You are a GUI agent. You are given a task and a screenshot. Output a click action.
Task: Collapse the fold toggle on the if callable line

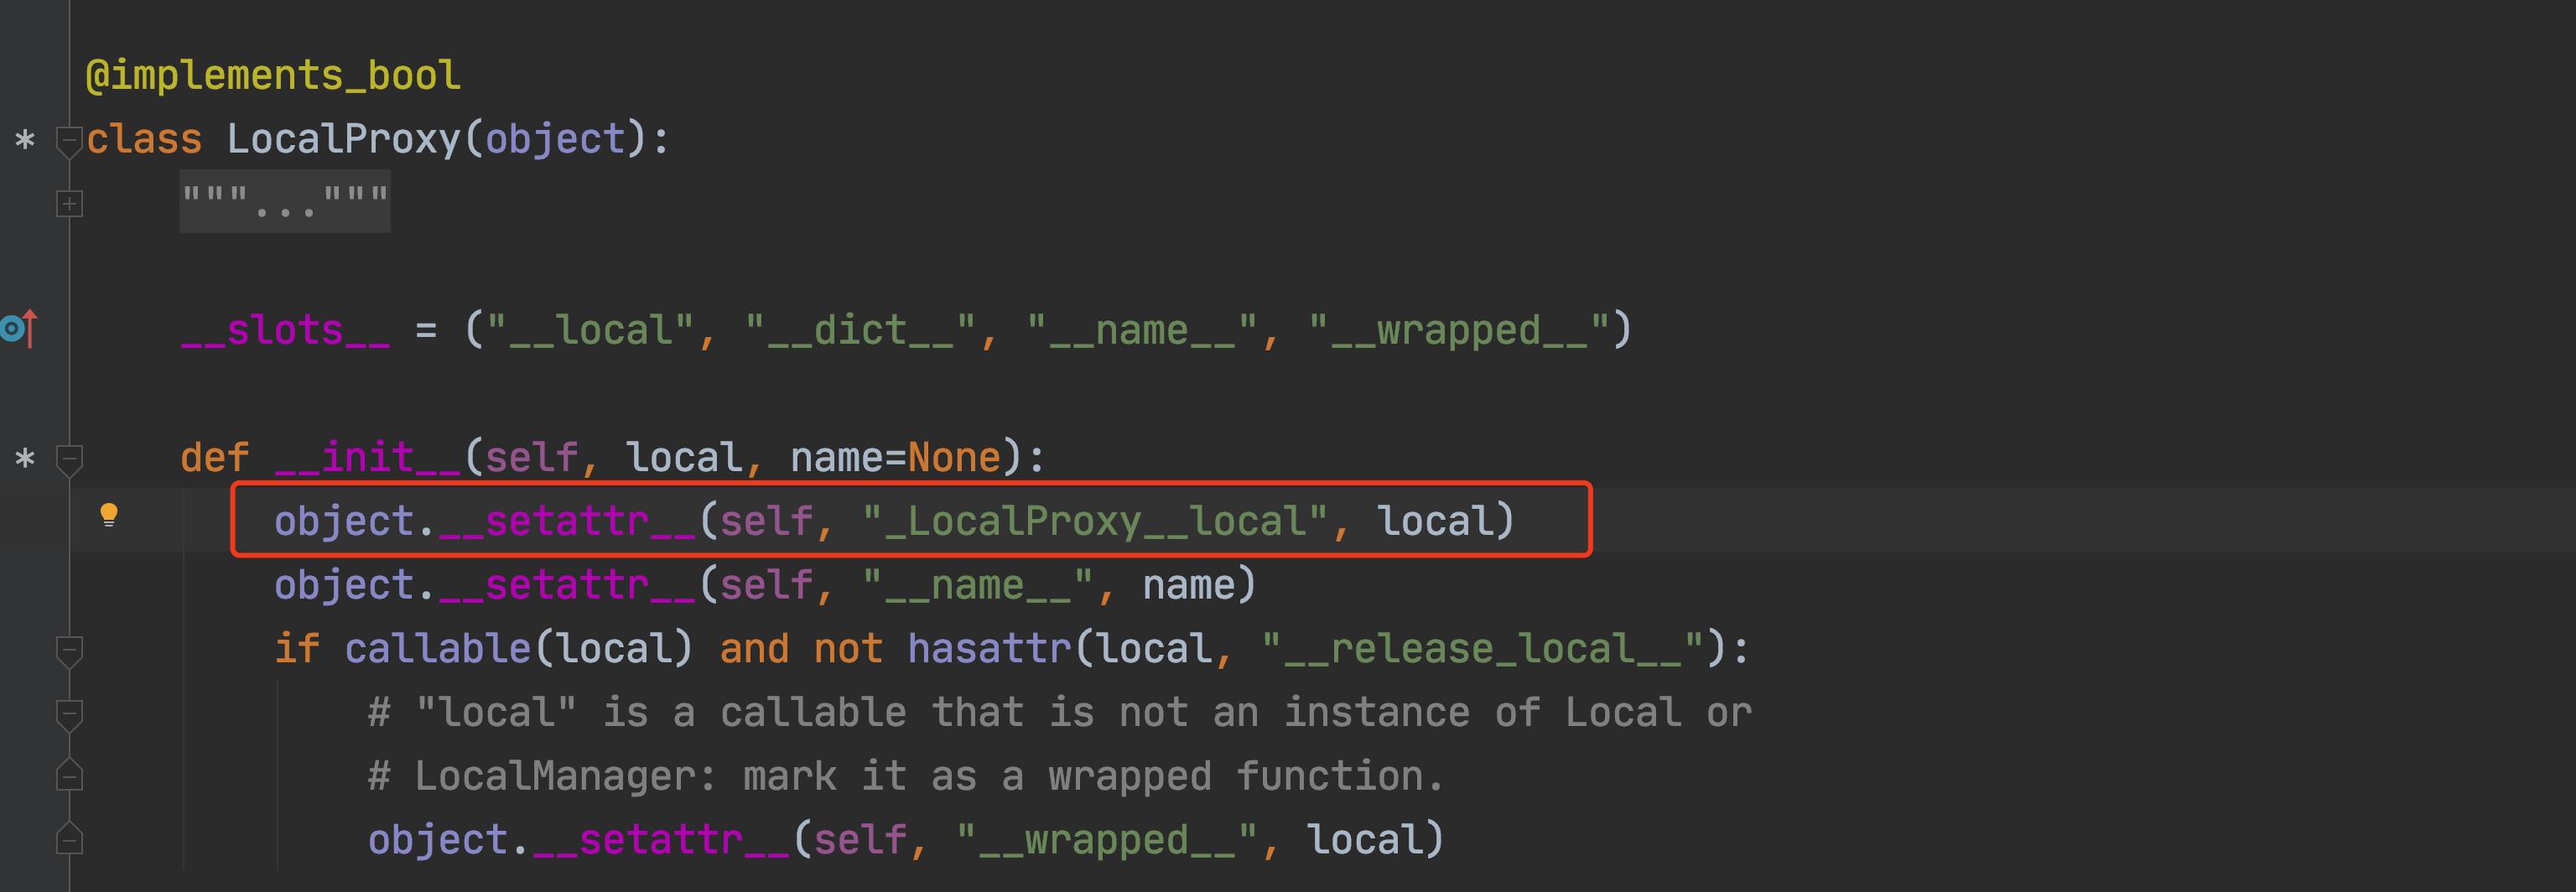[69, 651]
